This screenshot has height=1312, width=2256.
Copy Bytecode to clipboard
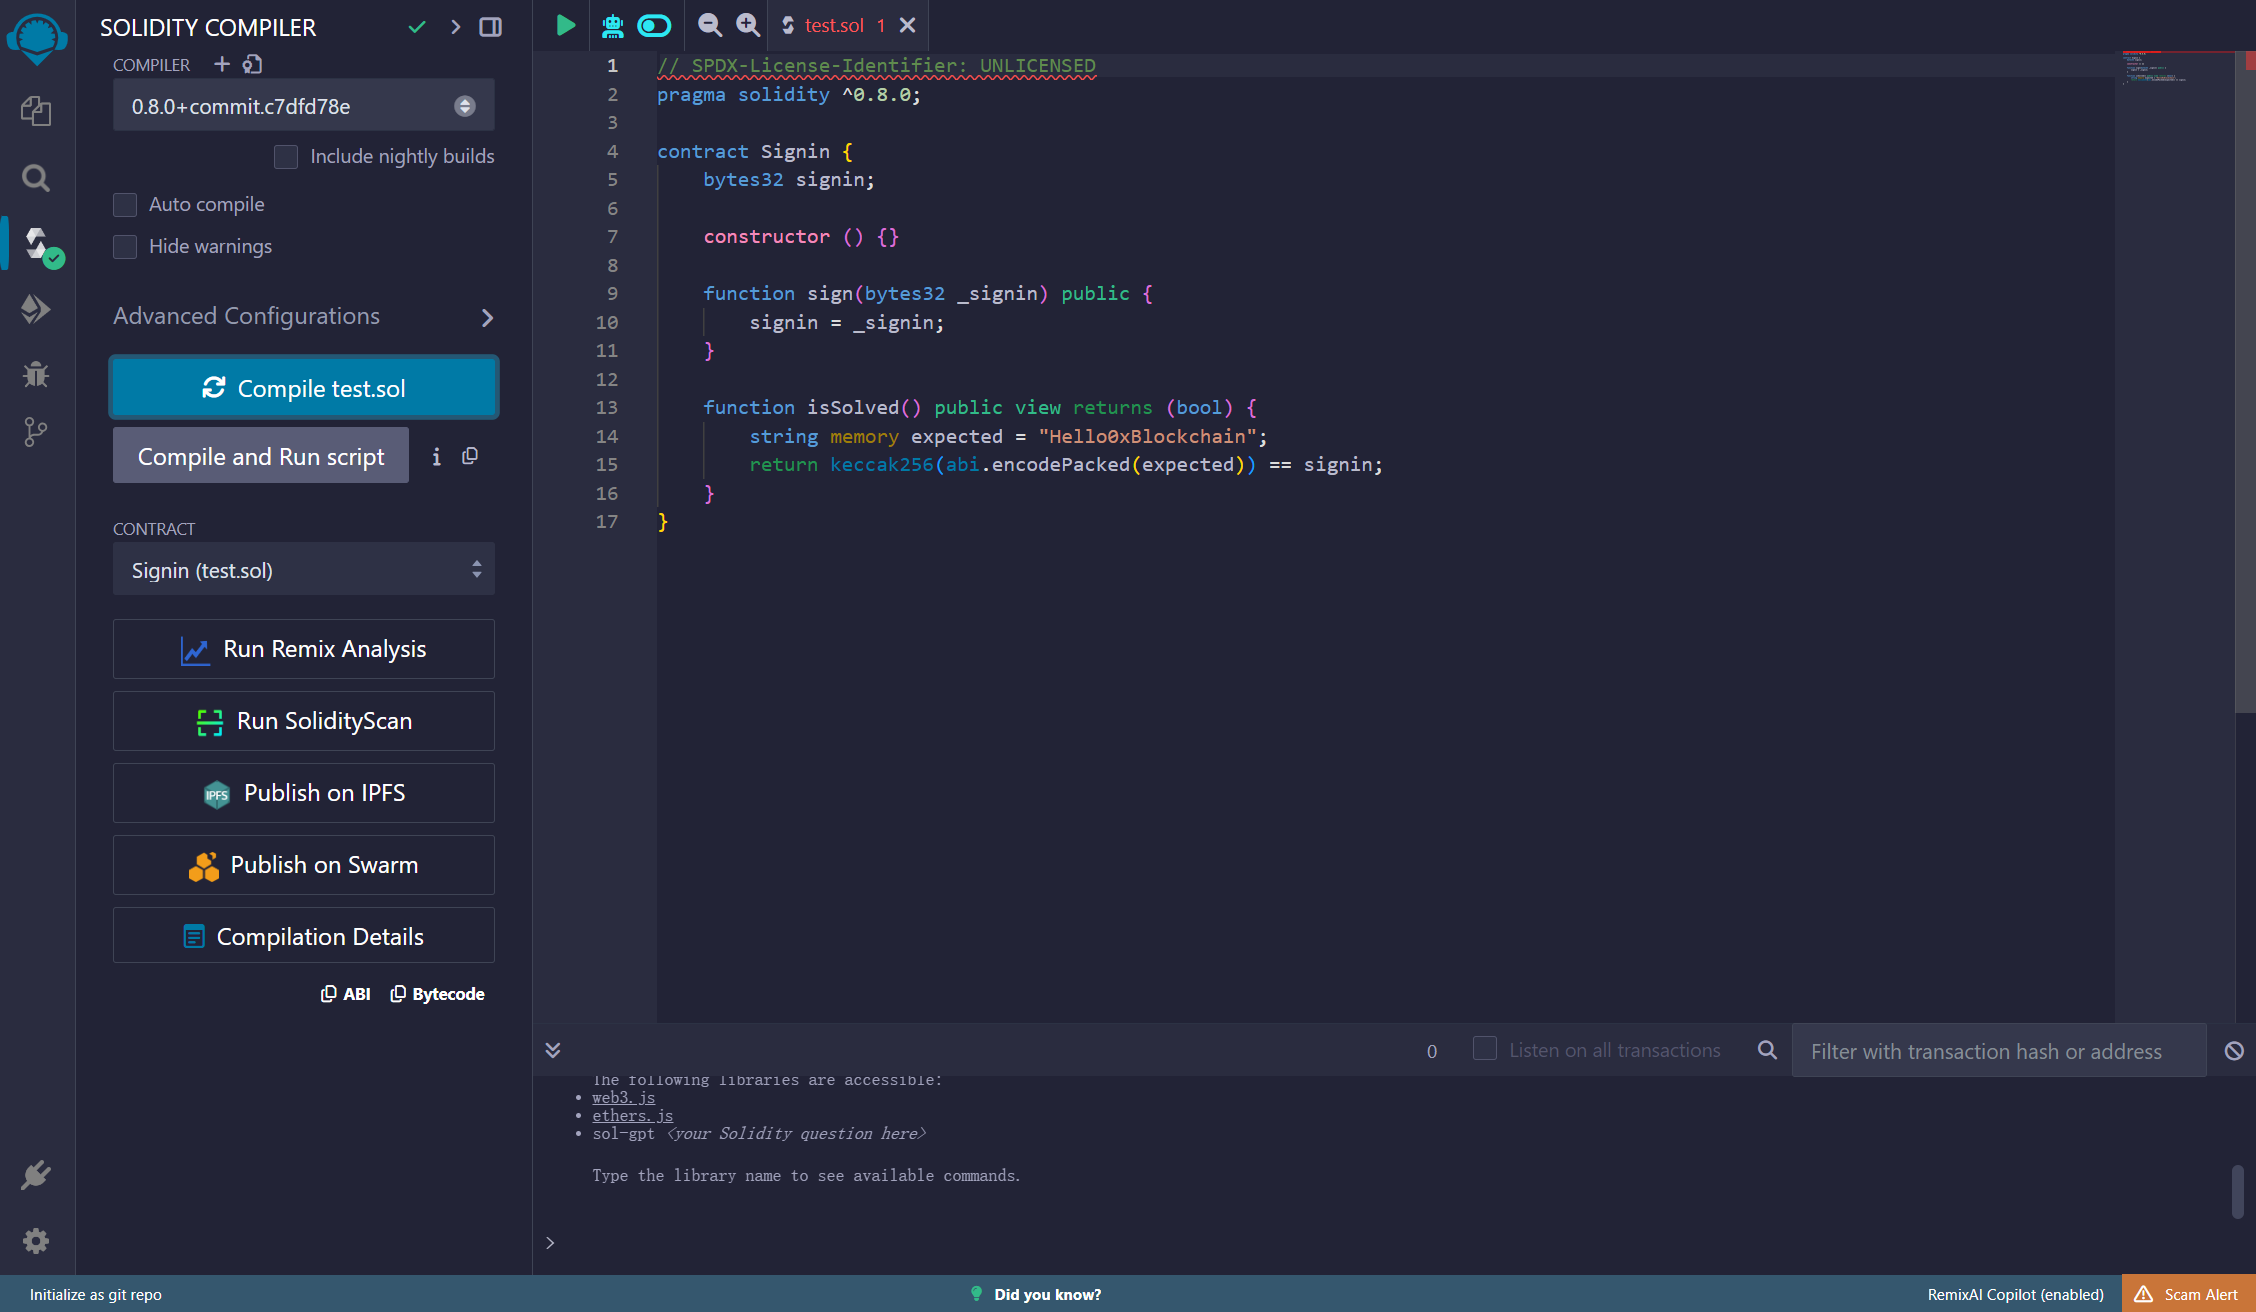437,994
